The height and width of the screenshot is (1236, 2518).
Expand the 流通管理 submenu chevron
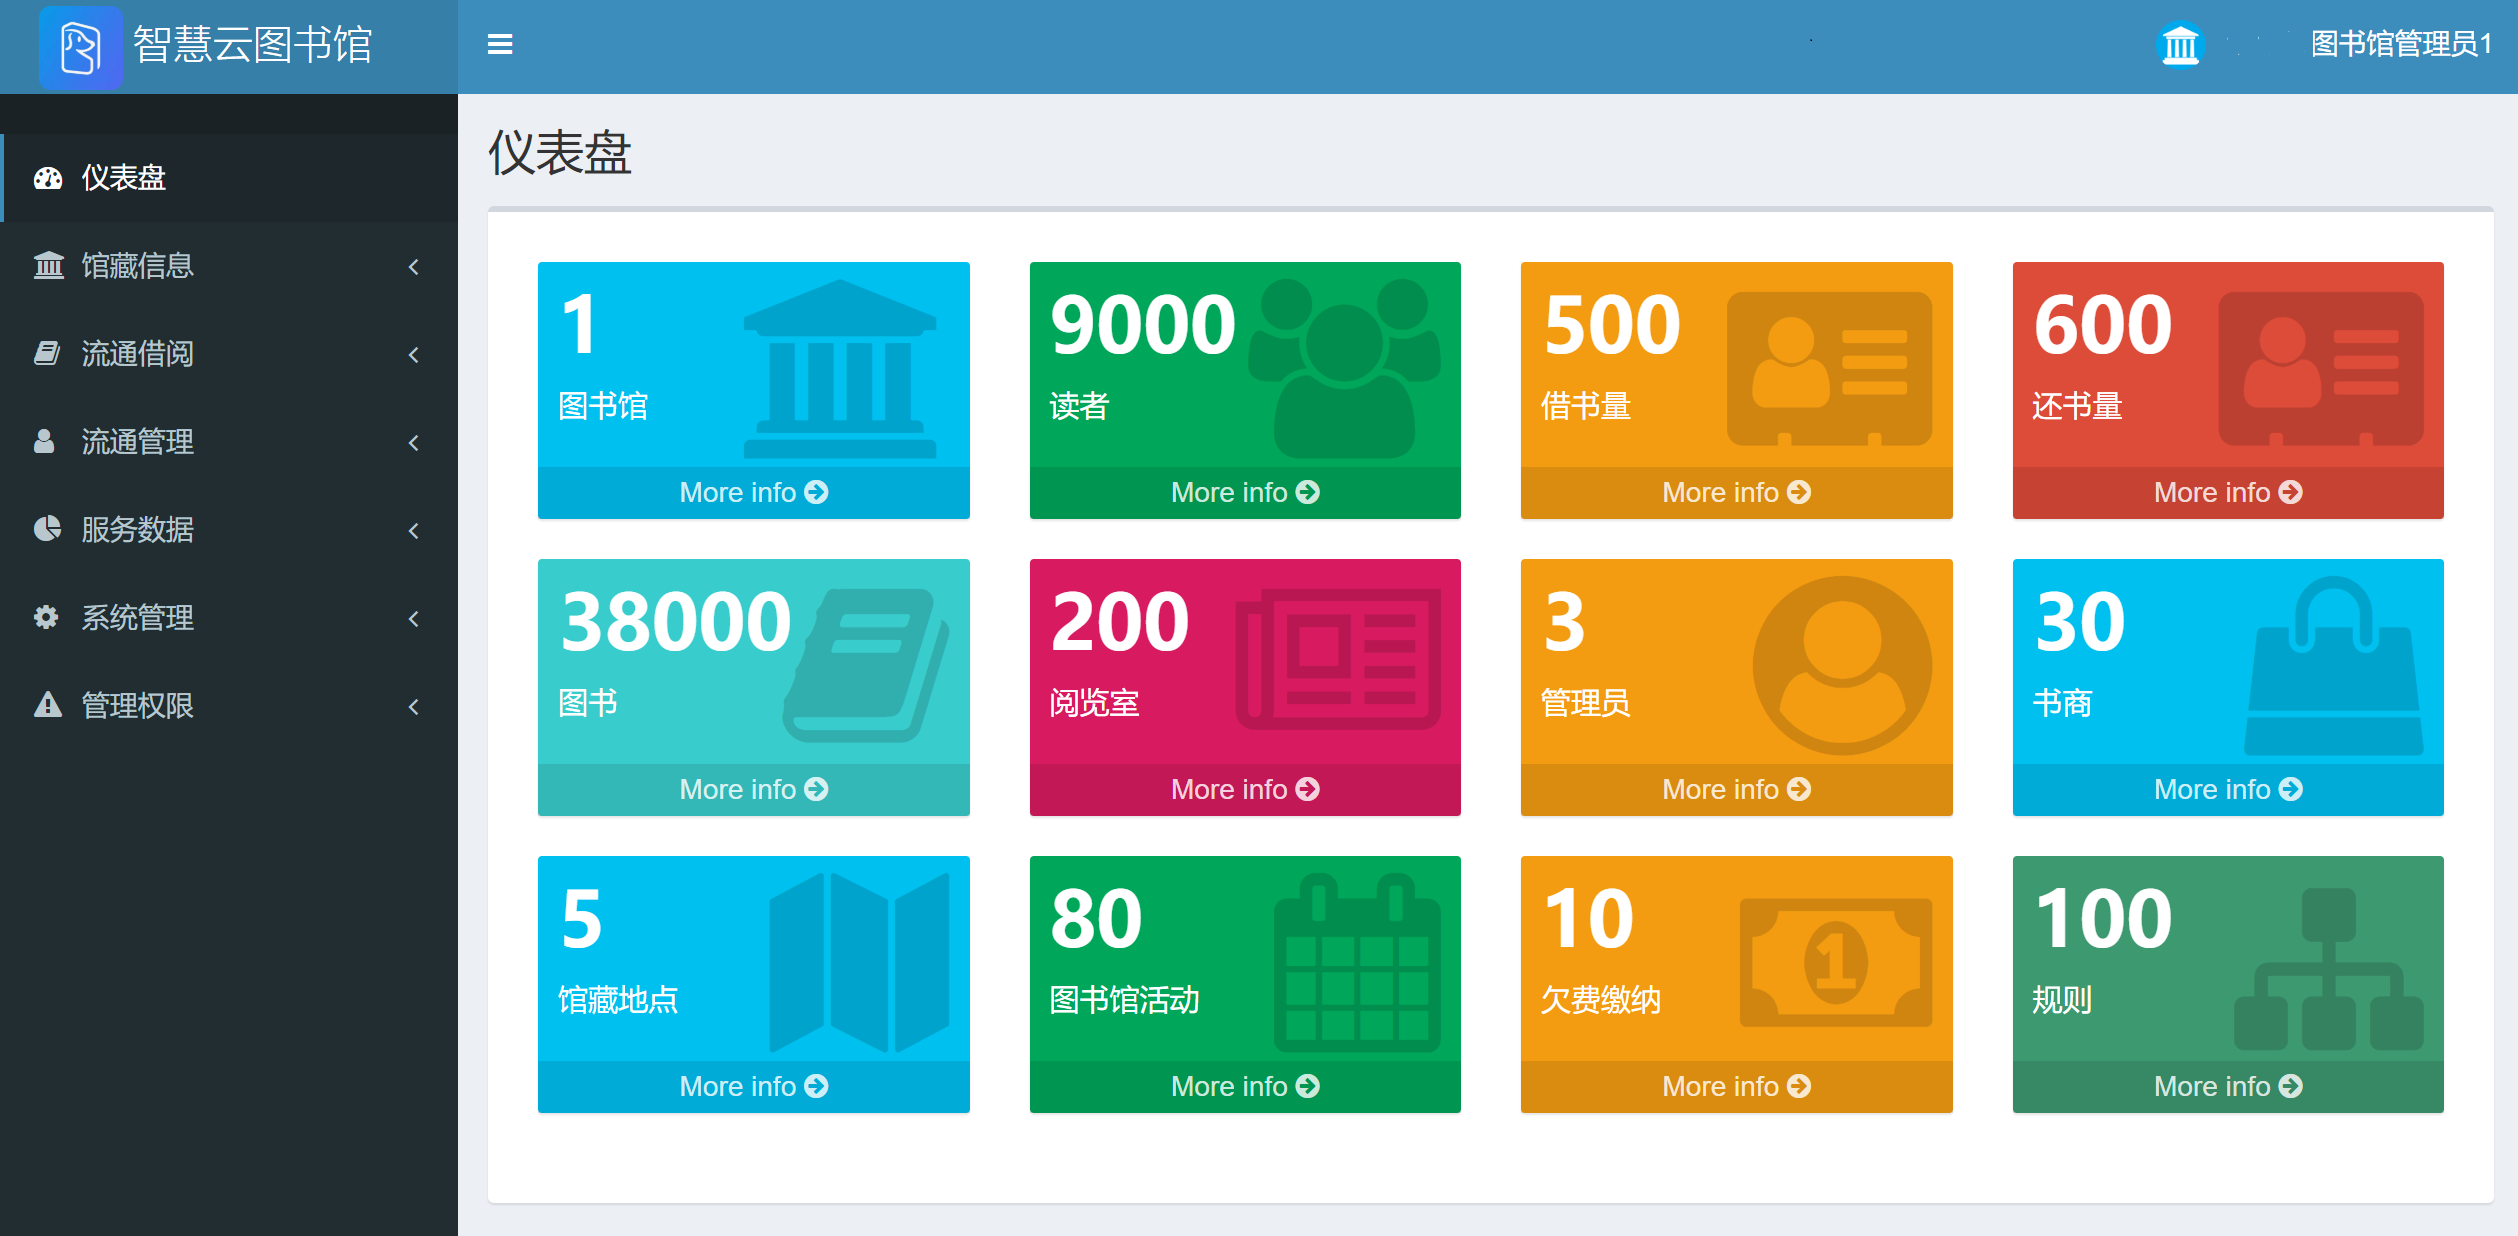tap(414, 443)
